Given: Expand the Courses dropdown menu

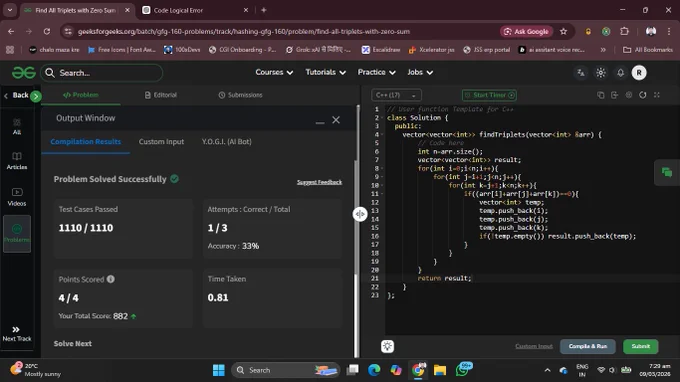Looking at the screenshot, I should [274, 72].
